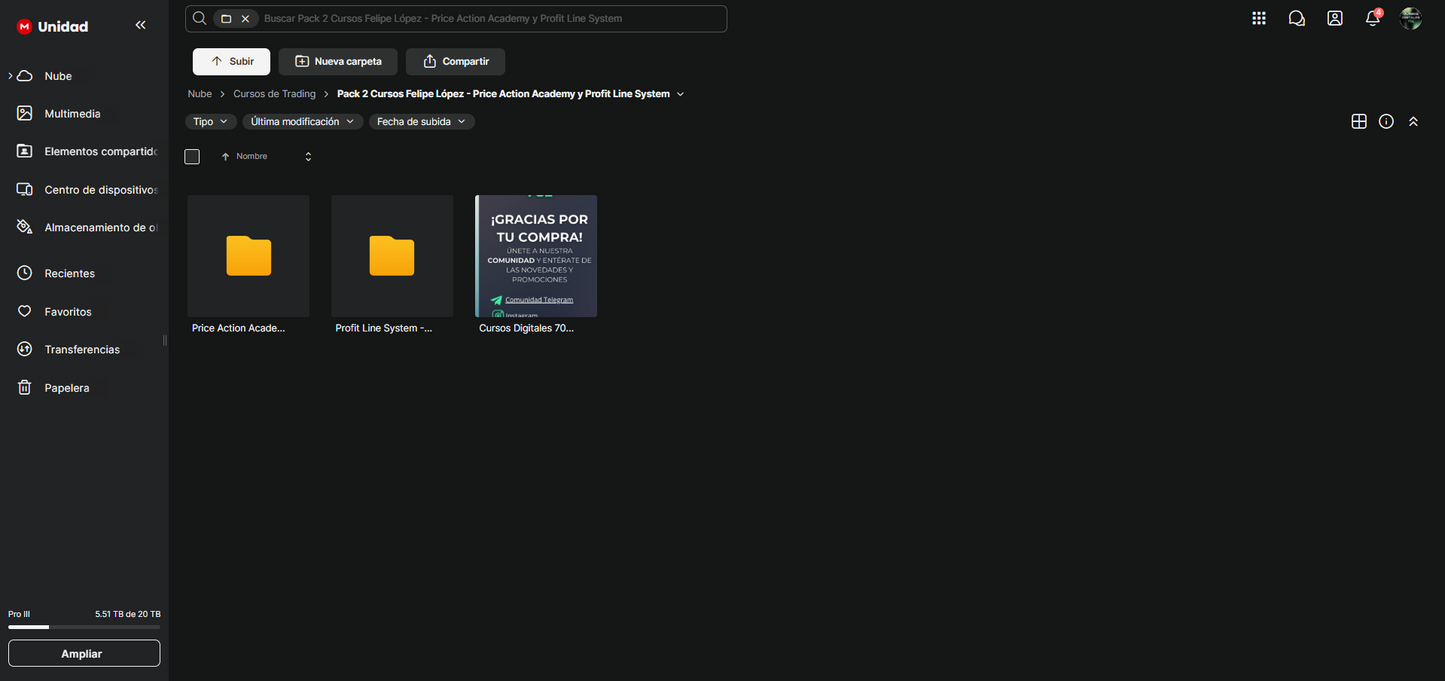Open the chat bubble icon
The width and height of the screenshot is (1445, 681).
pos(1296,18)
